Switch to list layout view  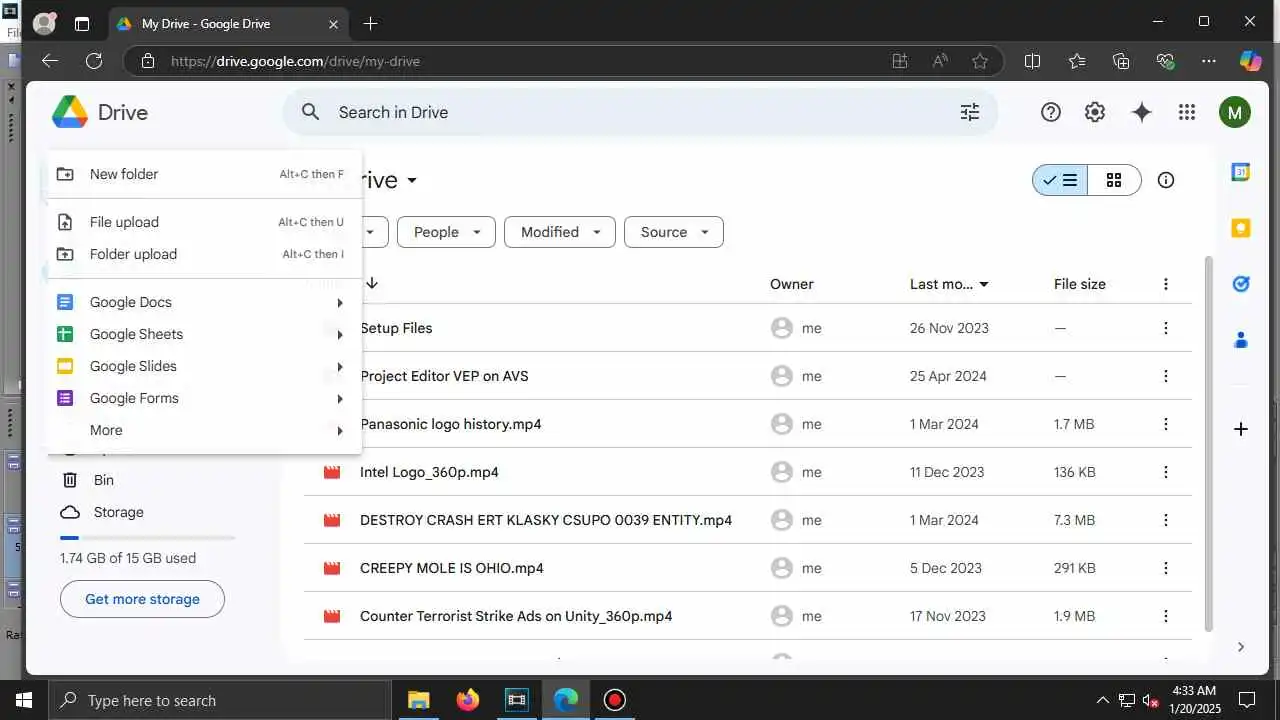tap(1060, 180)
